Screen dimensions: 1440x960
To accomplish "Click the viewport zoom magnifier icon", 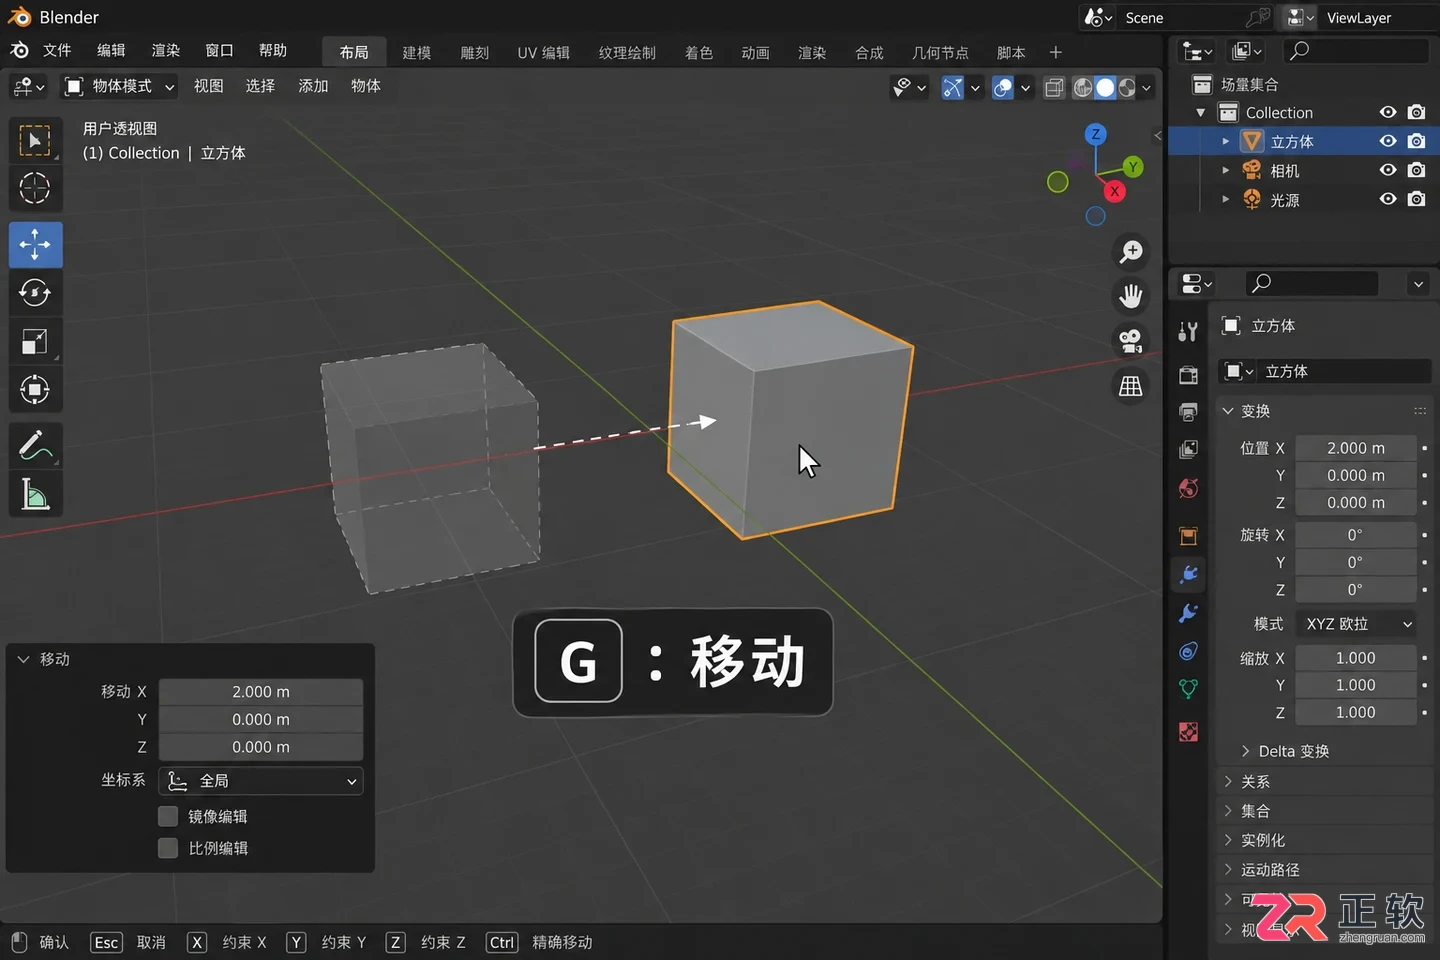I will point(1131,252).
